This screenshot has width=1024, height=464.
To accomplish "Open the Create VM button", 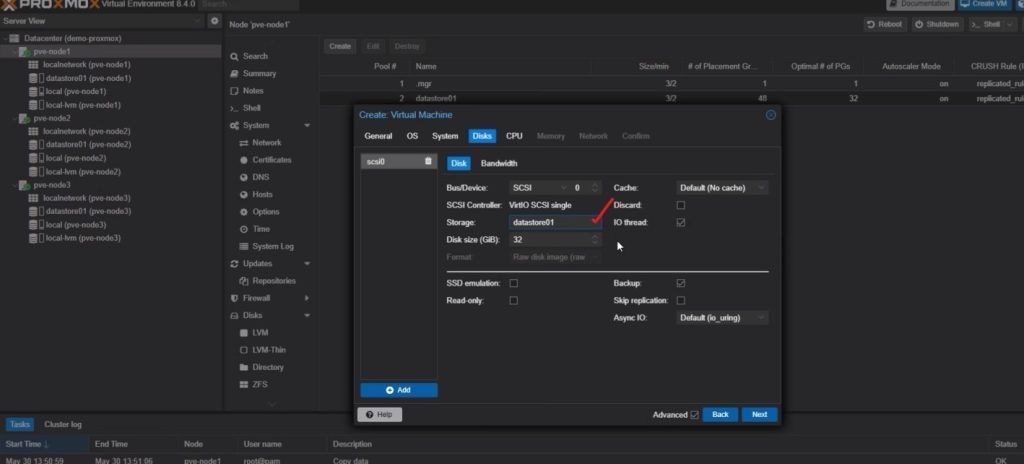I will (x=984, y=4).
